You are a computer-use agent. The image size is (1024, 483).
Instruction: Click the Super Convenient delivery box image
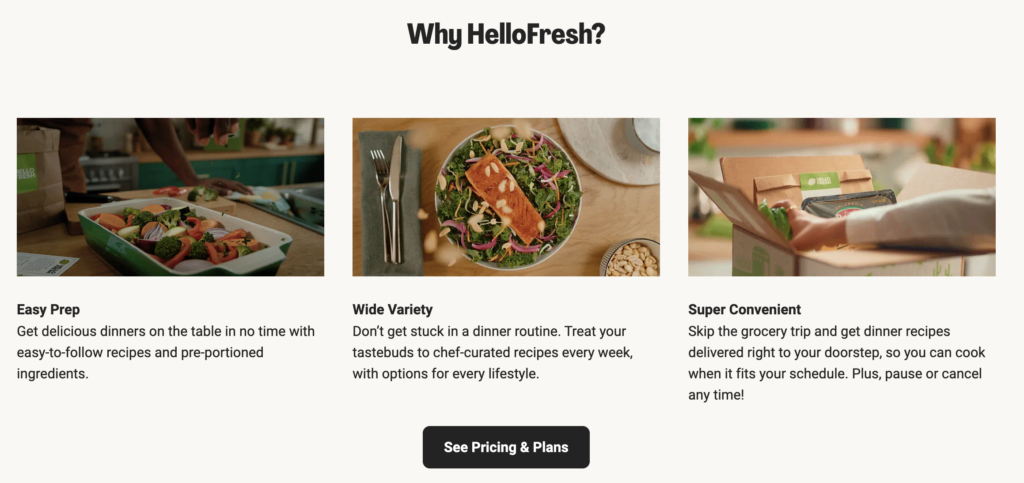point(841,197)
